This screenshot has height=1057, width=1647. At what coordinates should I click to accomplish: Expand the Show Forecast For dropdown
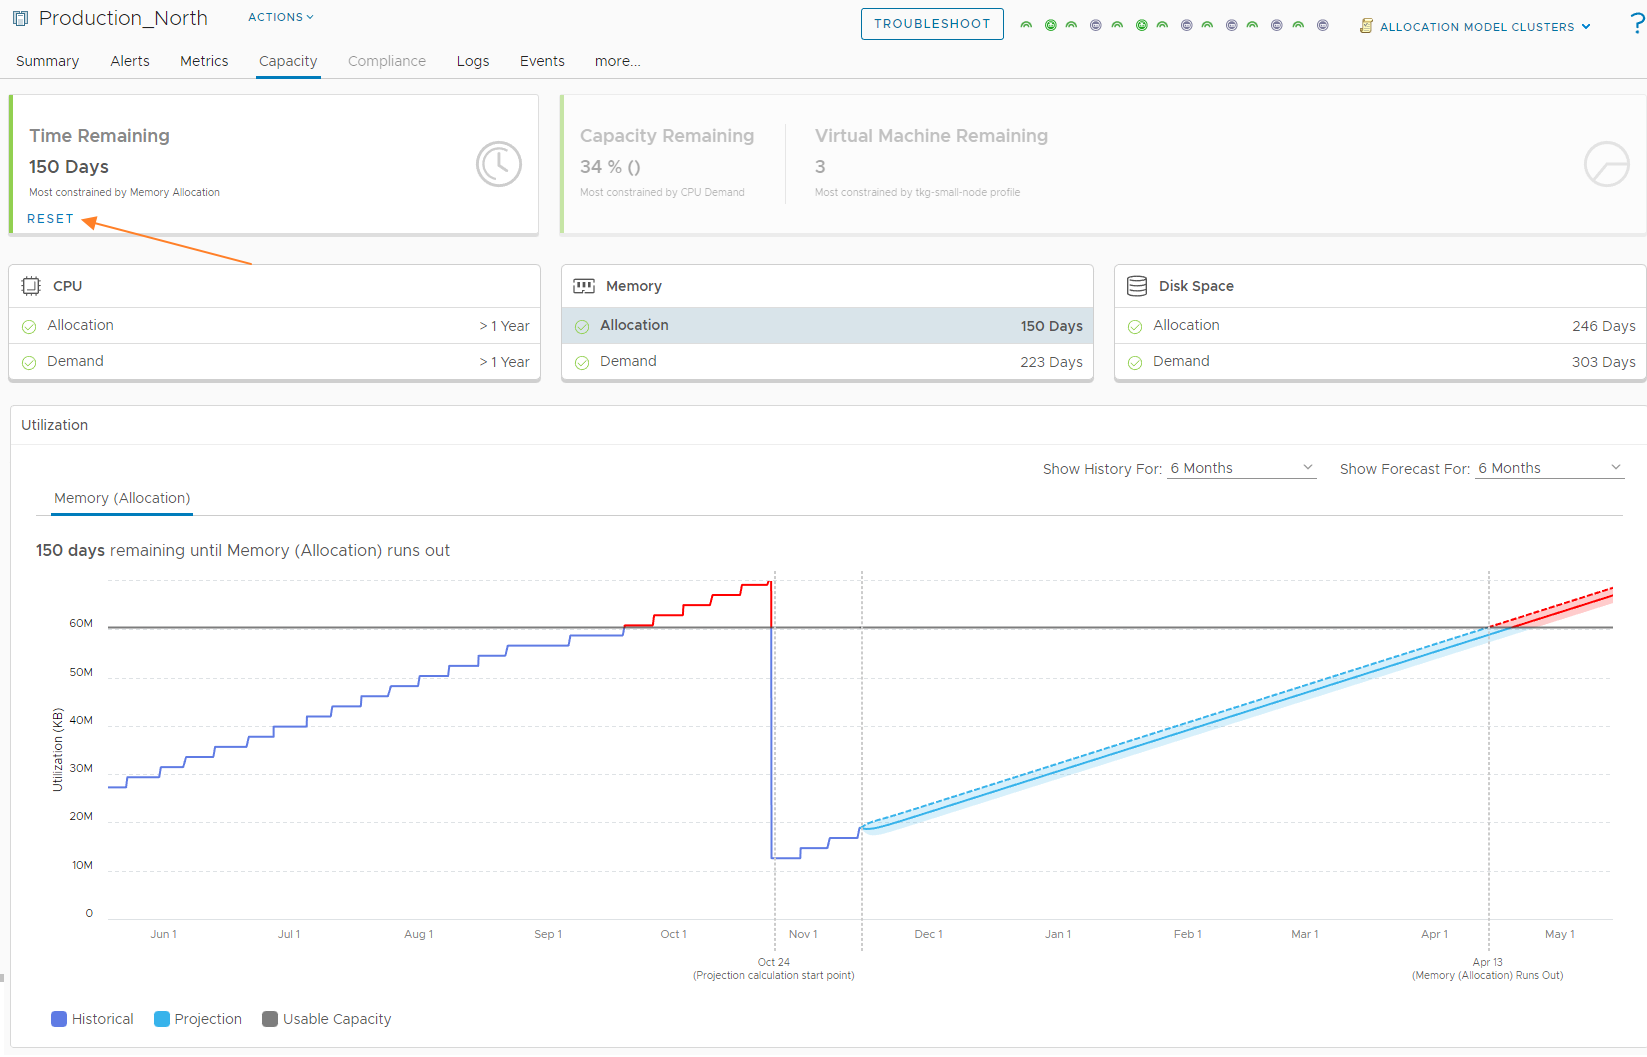click(1549, 468)
